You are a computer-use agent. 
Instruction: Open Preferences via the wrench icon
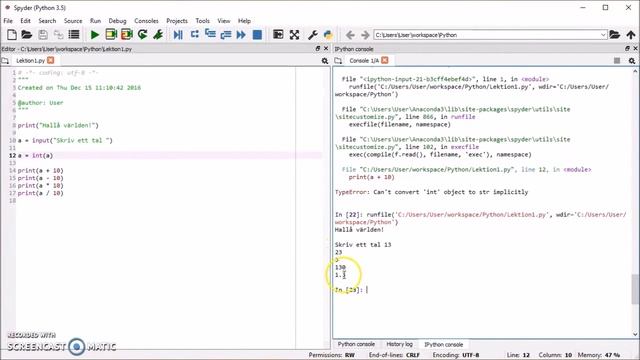click(313, 35)
